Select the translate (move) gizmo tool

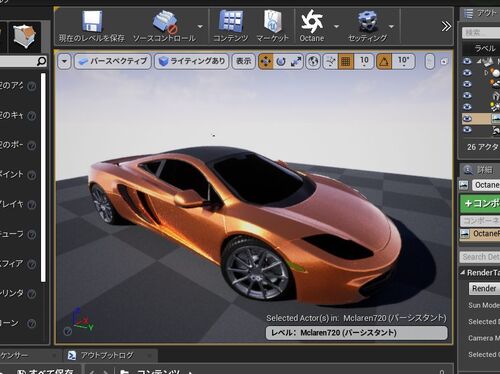point(266,62)
